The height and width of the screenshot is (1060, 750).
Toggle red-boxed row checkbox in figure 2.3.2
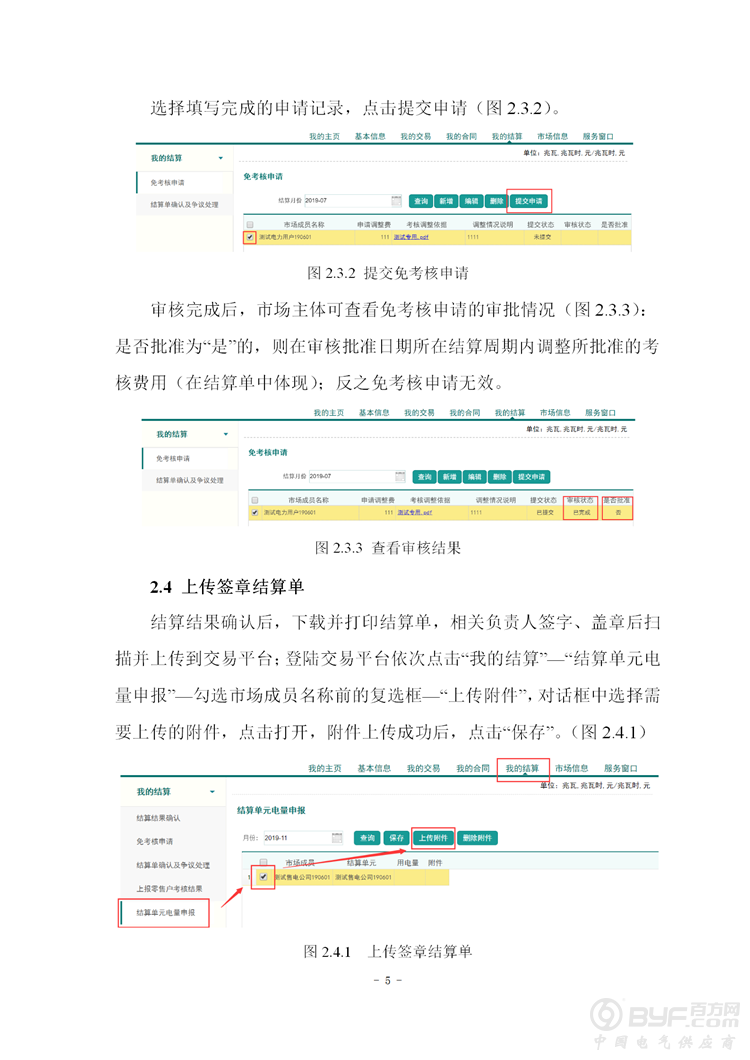coord(250,238)
